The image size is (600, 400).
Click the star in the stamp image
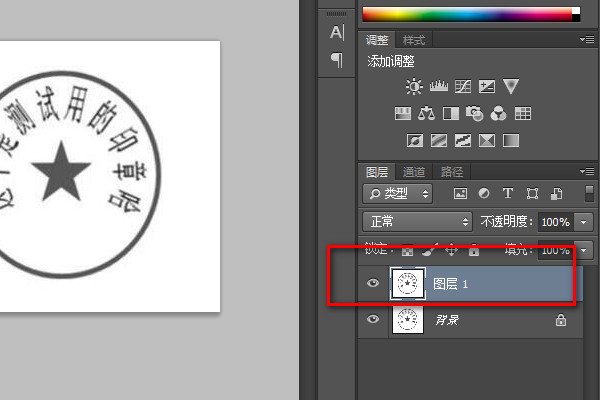click(x=61, y=171)
